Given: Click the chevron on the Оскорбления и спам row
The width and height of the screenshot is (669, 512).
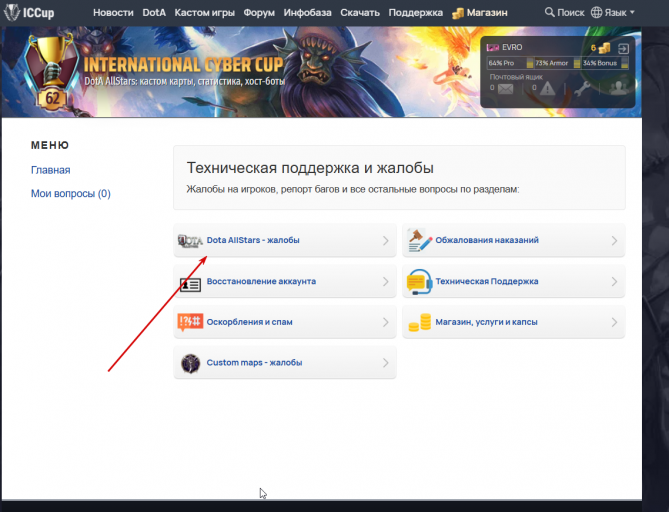Looking at the screenshot, I should point(386,322).
